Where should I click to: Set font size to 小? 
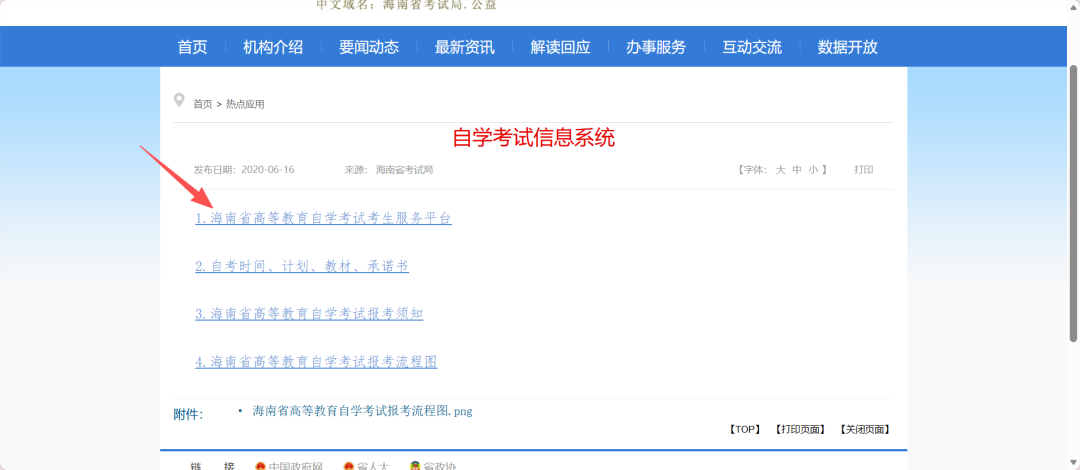click(813, 170)
